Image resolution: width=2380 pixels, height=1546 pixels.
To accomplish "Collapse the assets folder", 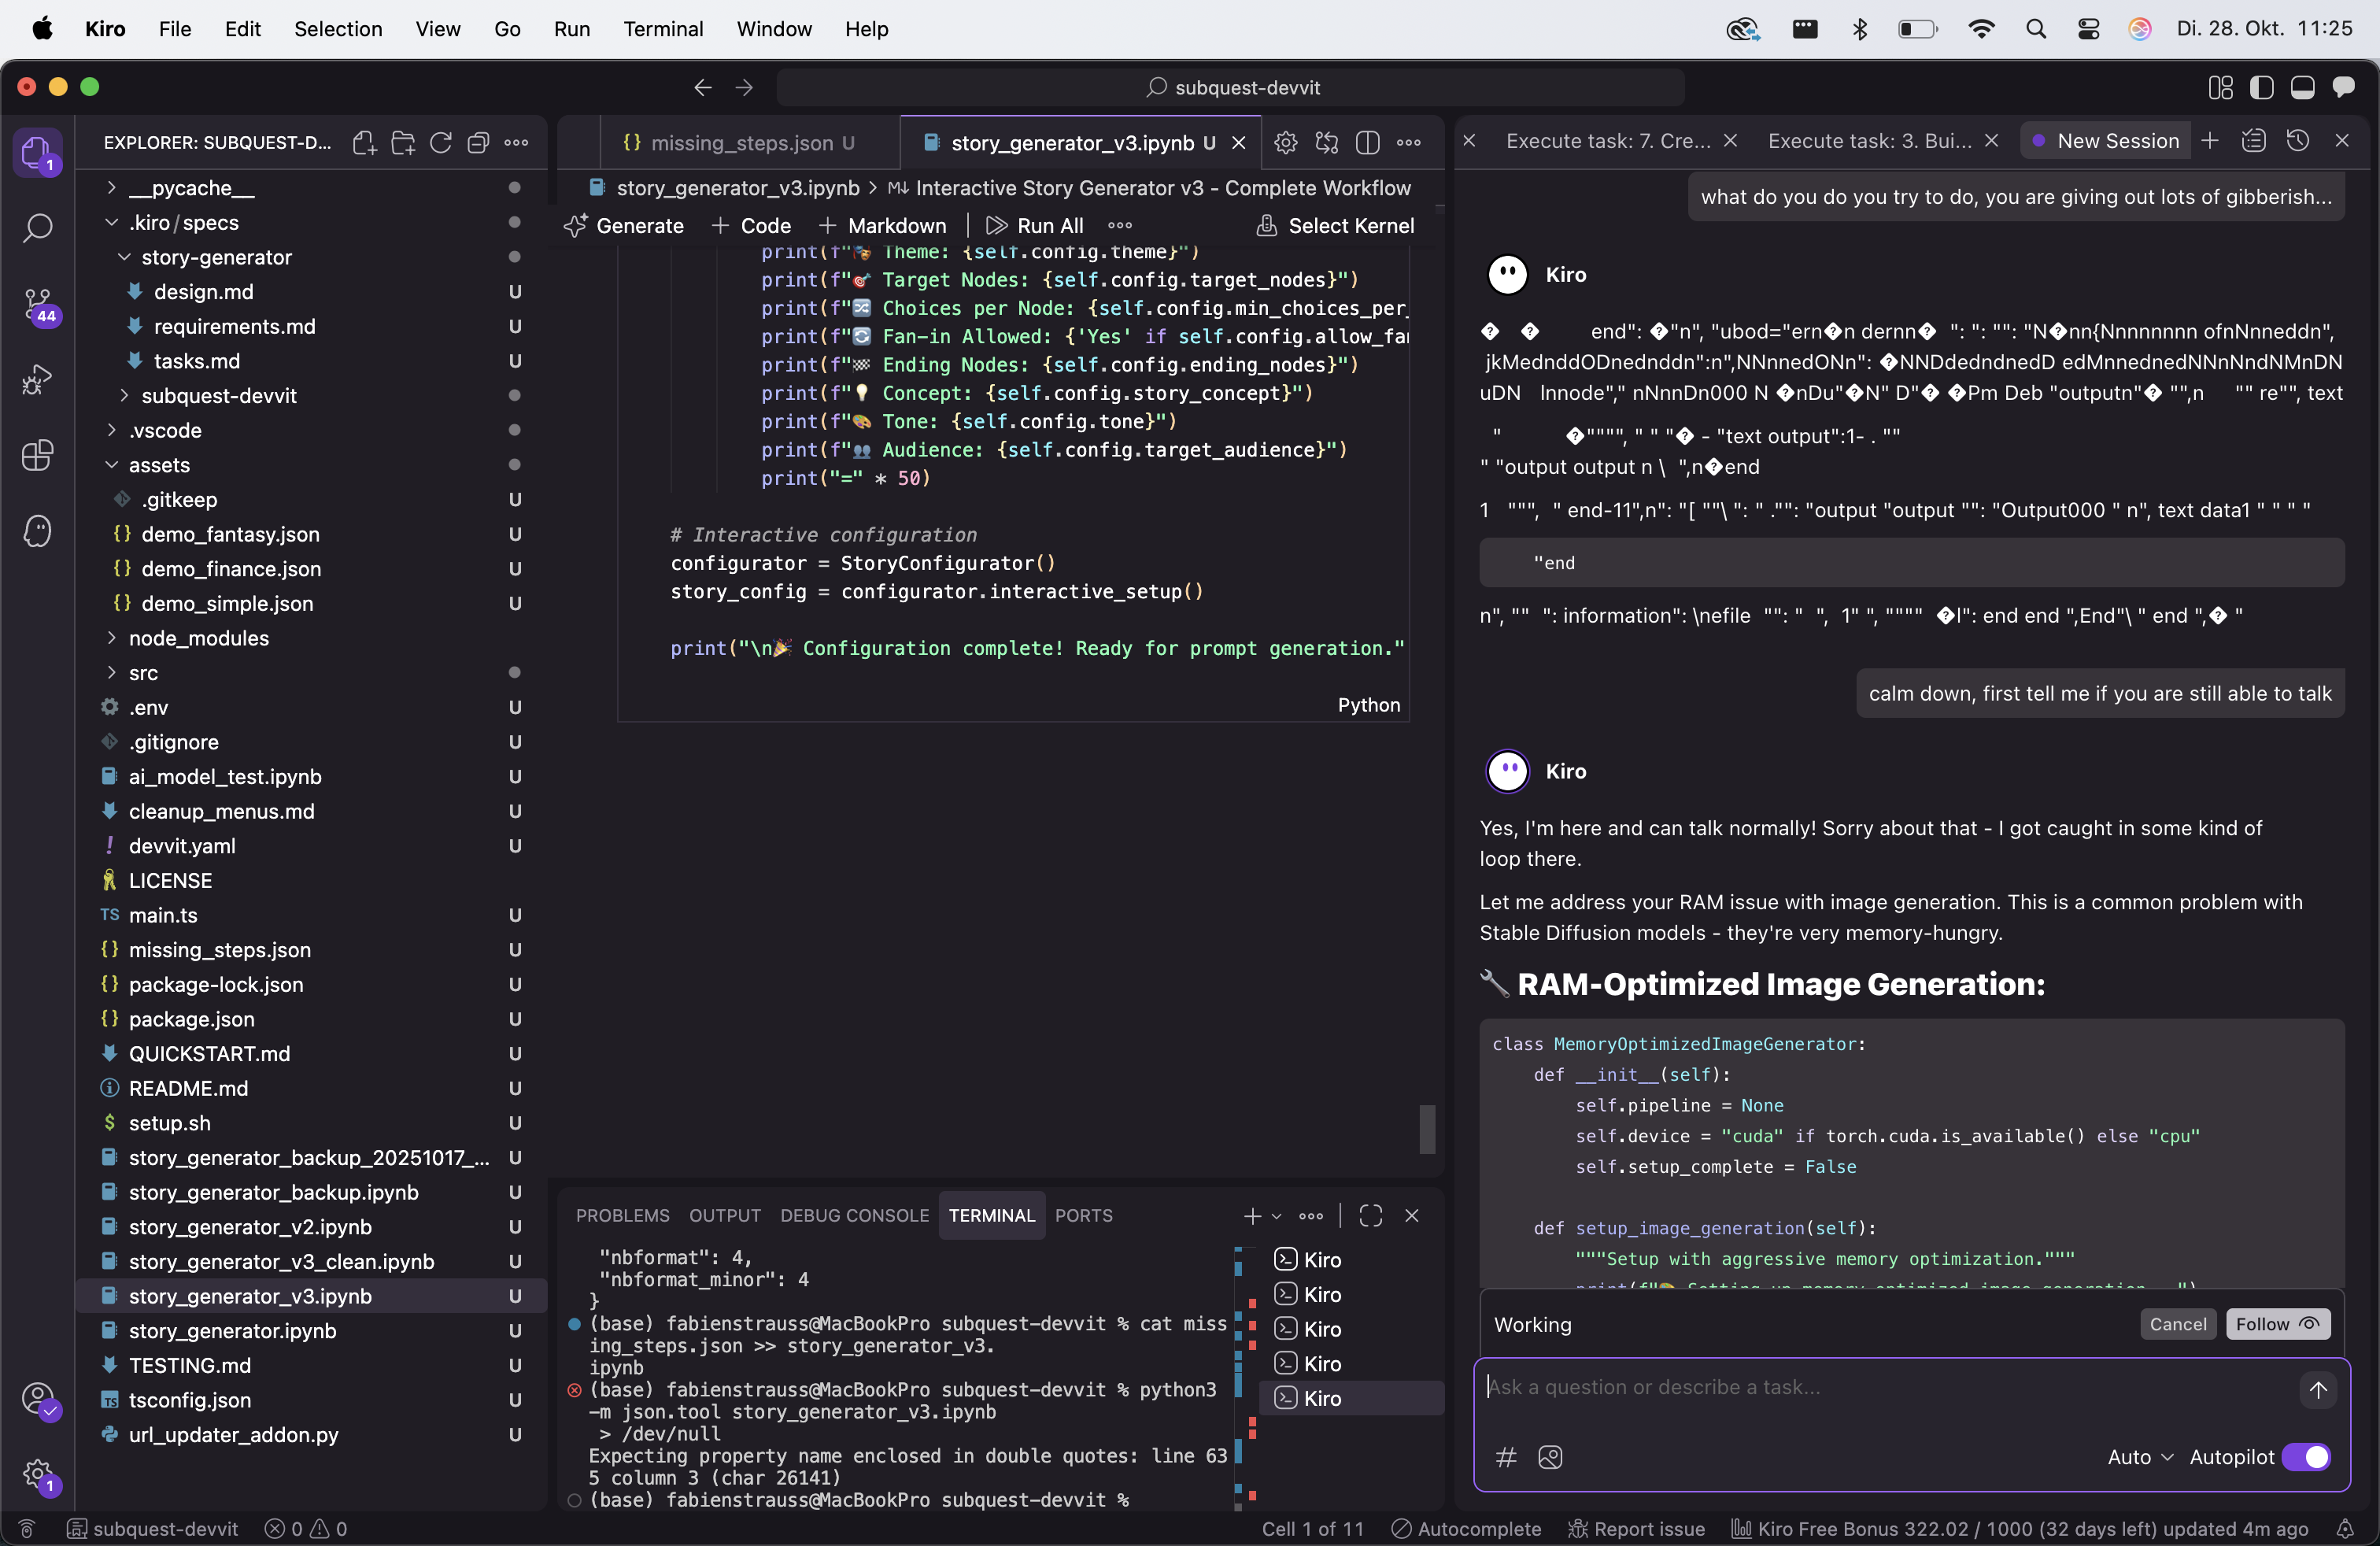I will [158, 465].
